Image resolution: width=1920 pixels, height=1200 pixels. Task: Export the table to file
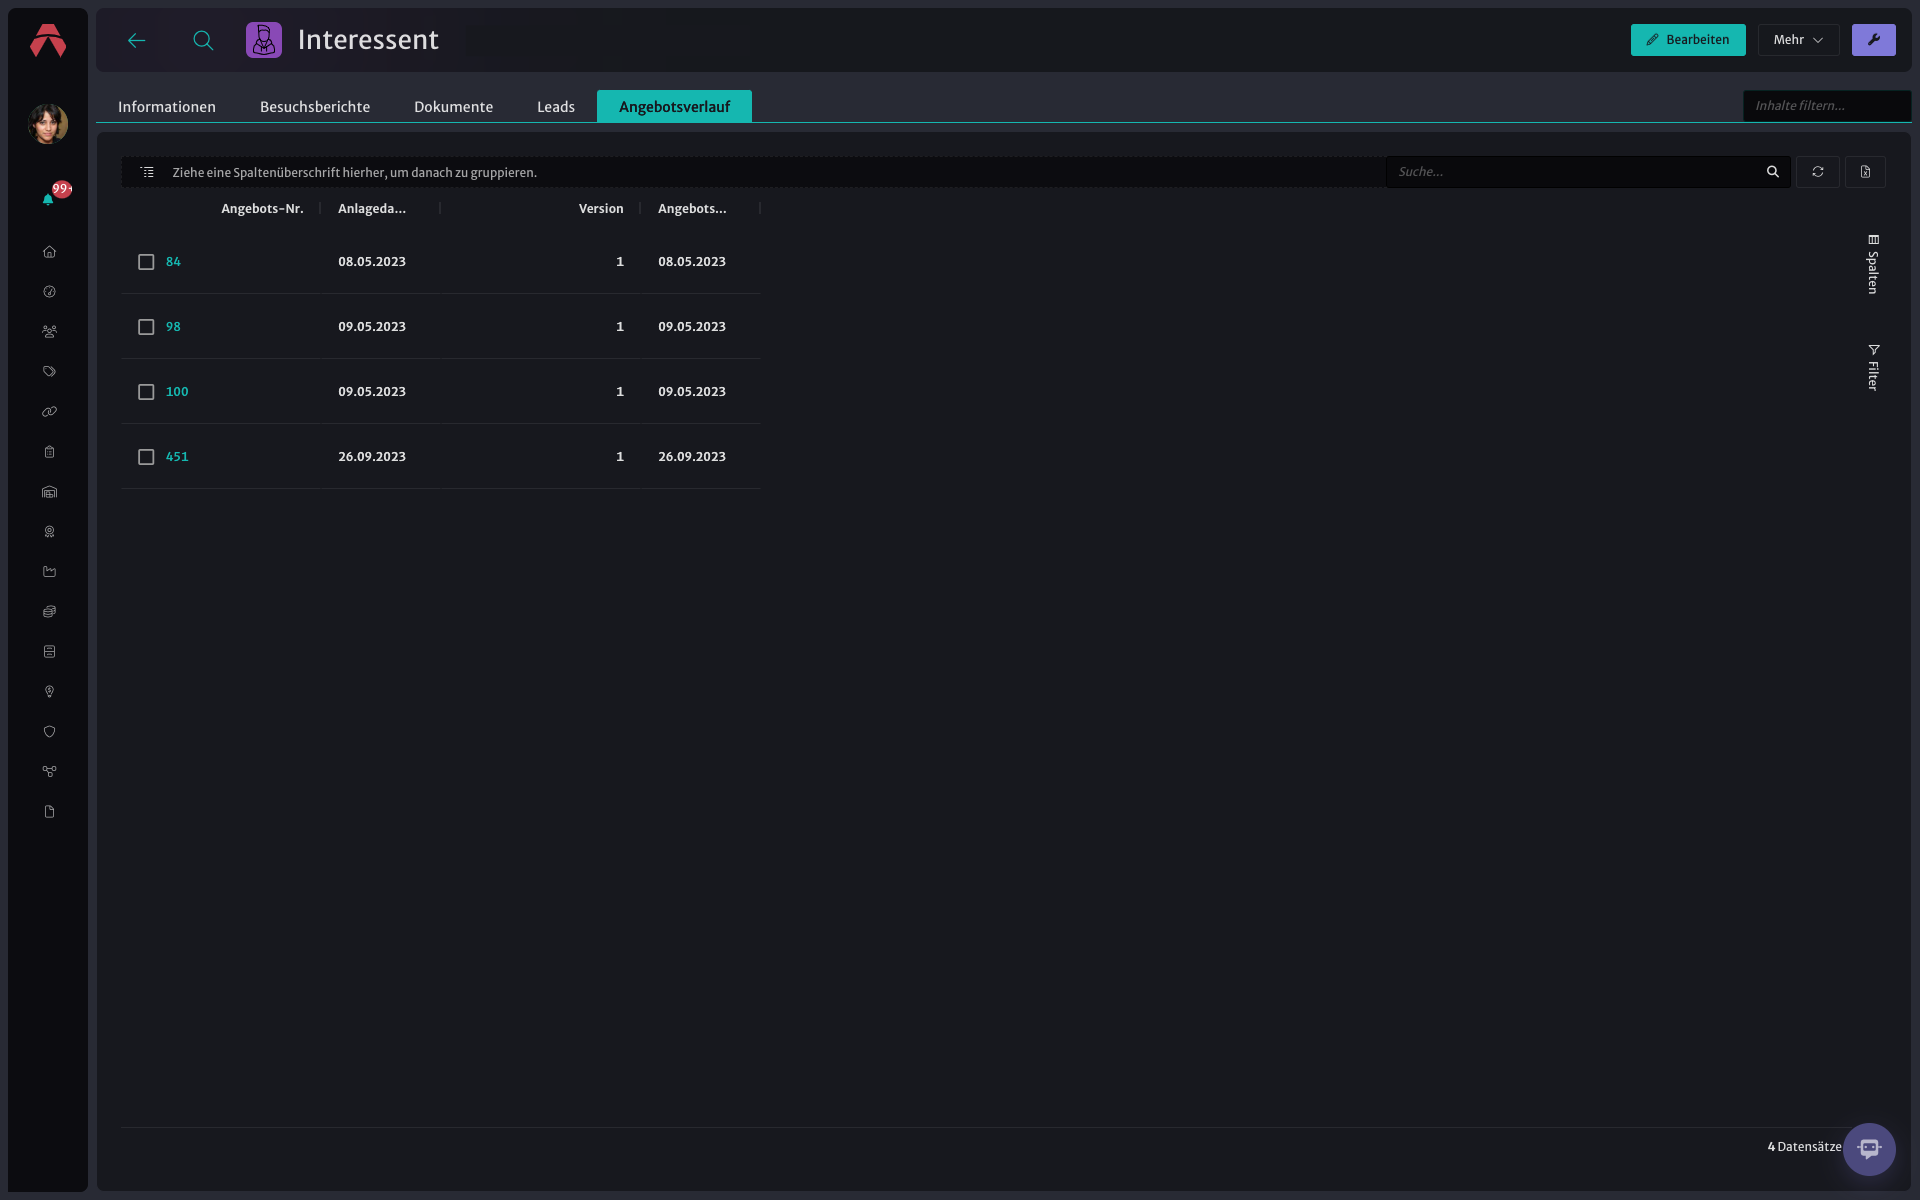[1865, 172]
